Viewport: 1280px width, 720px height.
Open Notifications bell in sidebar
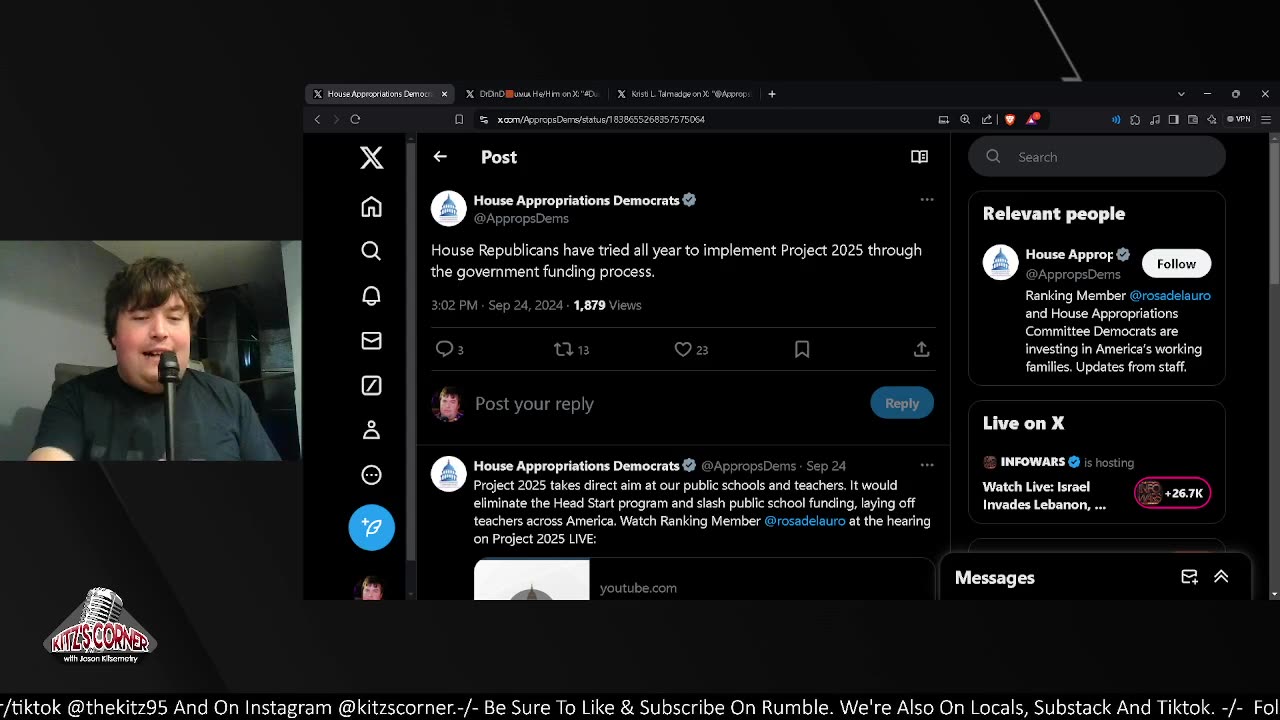pyautogui.click(x=371, y=296)
